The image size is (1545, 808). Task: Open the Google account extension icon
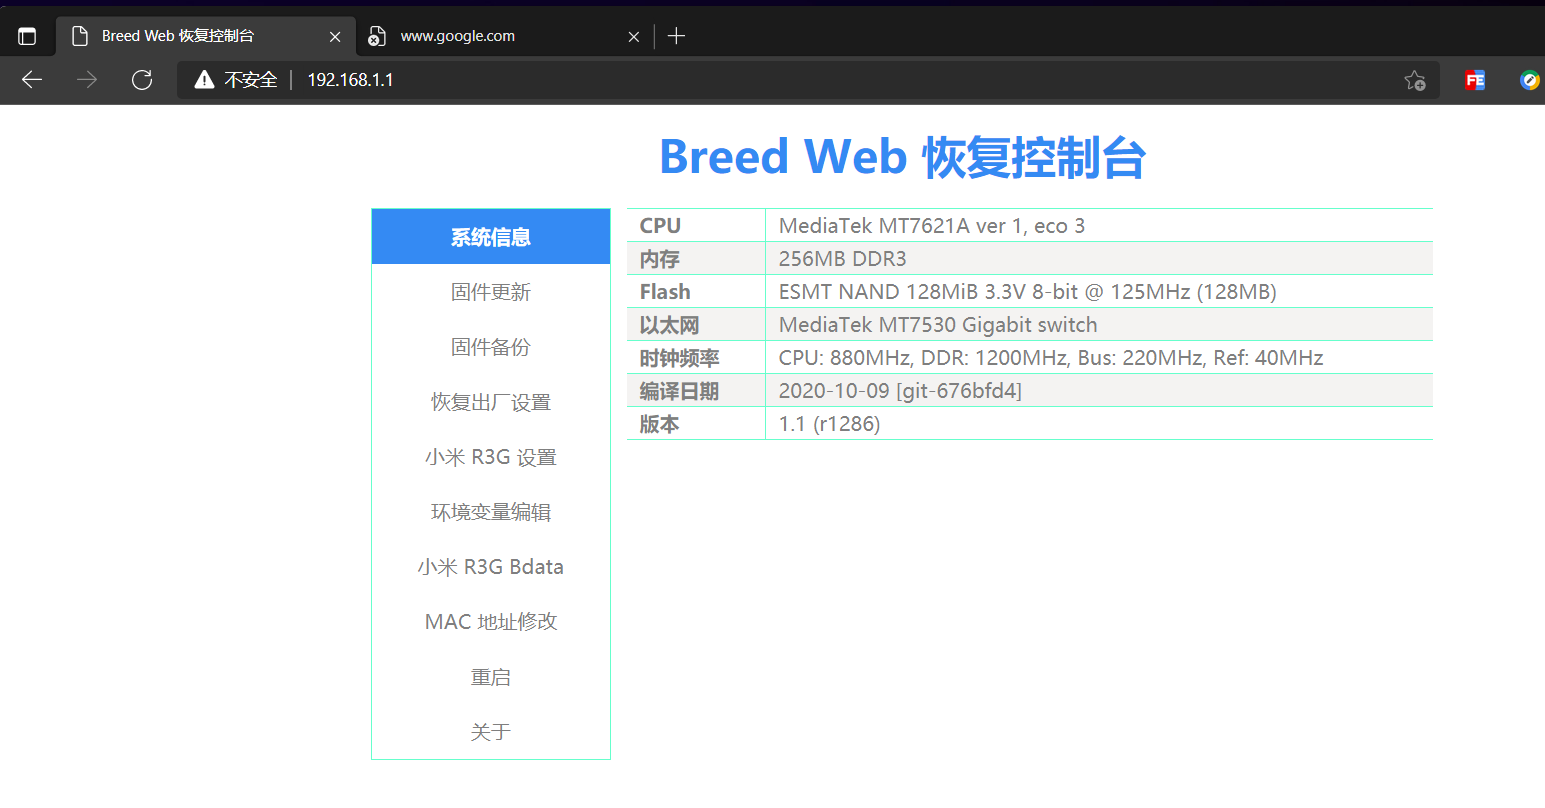pos(1529,80)
